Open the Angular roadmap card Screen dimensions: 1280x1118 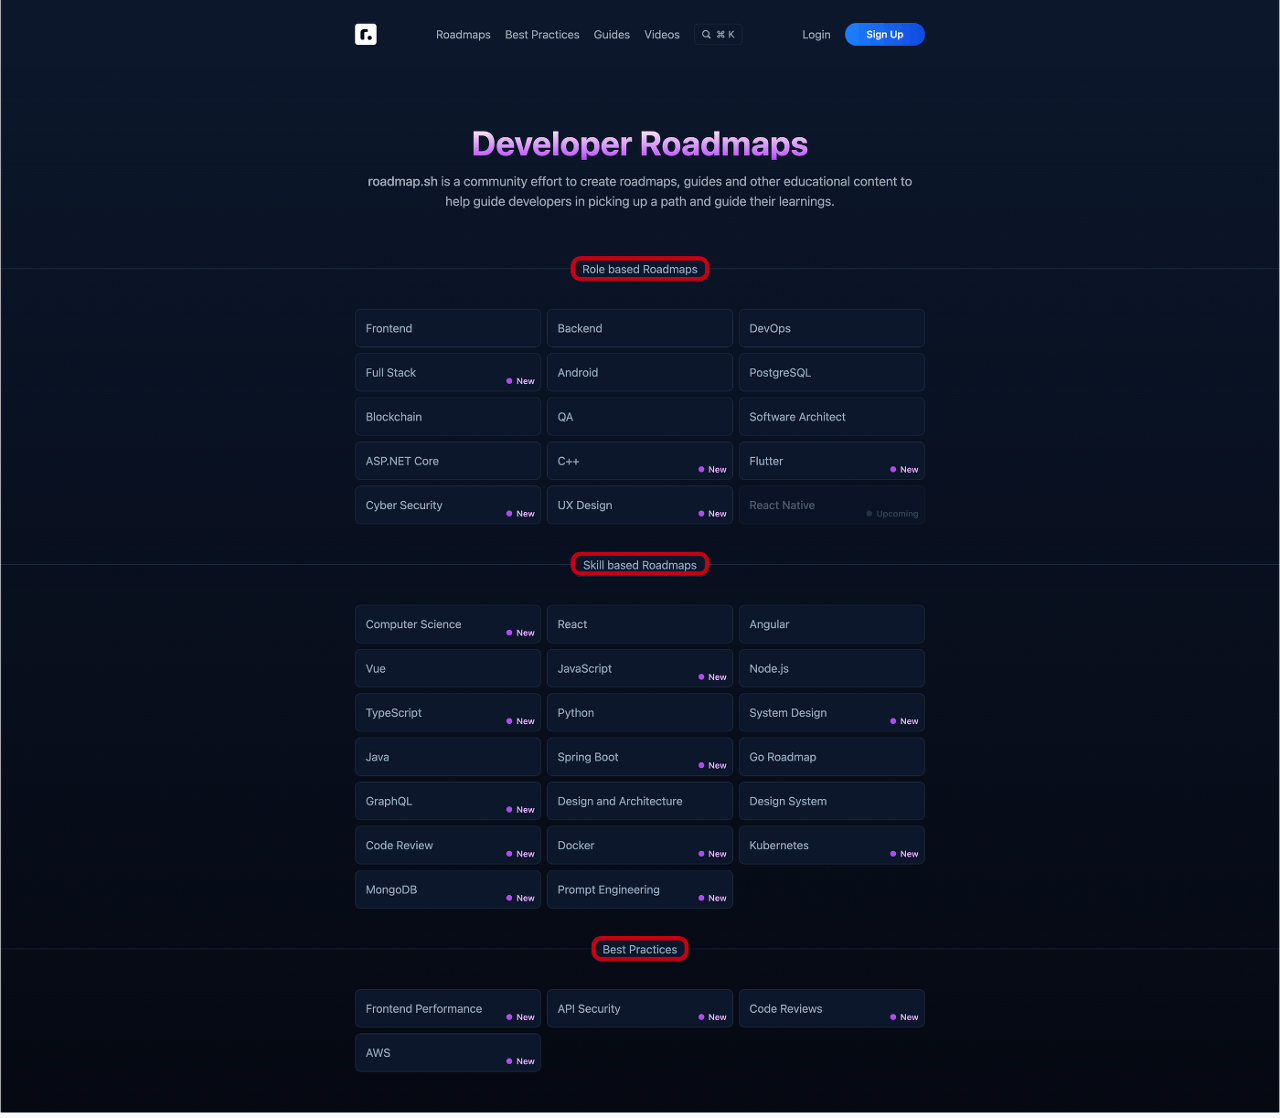[832, 624]
